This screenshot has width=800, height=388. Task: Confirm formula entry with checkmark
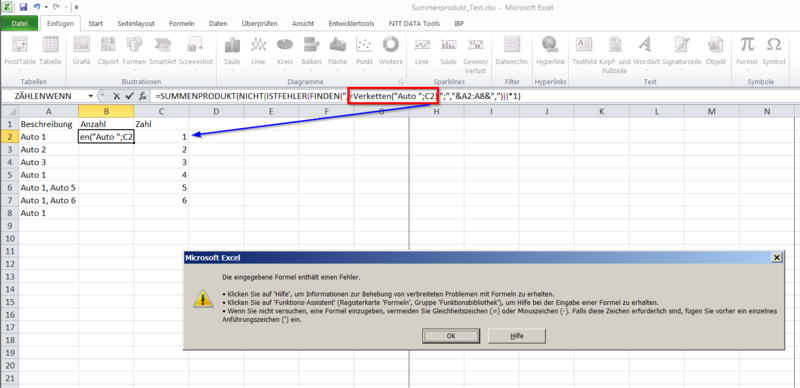(x=130, y=95)
